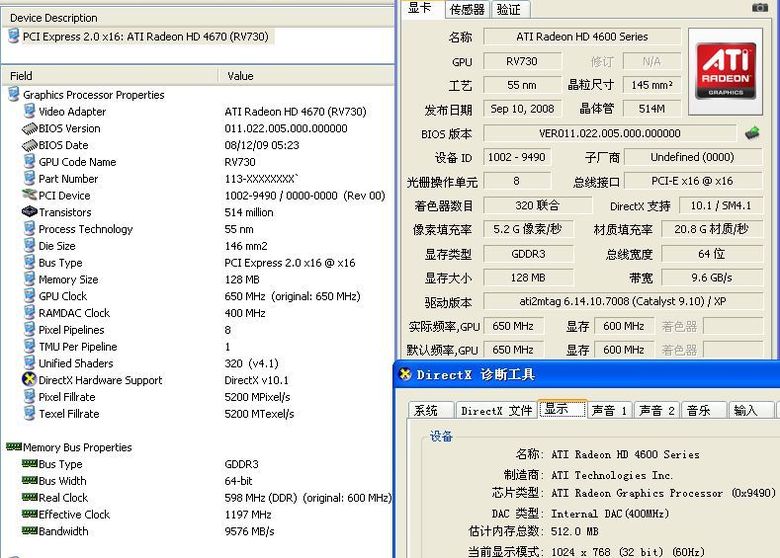Click the Effective Clock memory icon
780x558 pixels.
pos(29,514)
